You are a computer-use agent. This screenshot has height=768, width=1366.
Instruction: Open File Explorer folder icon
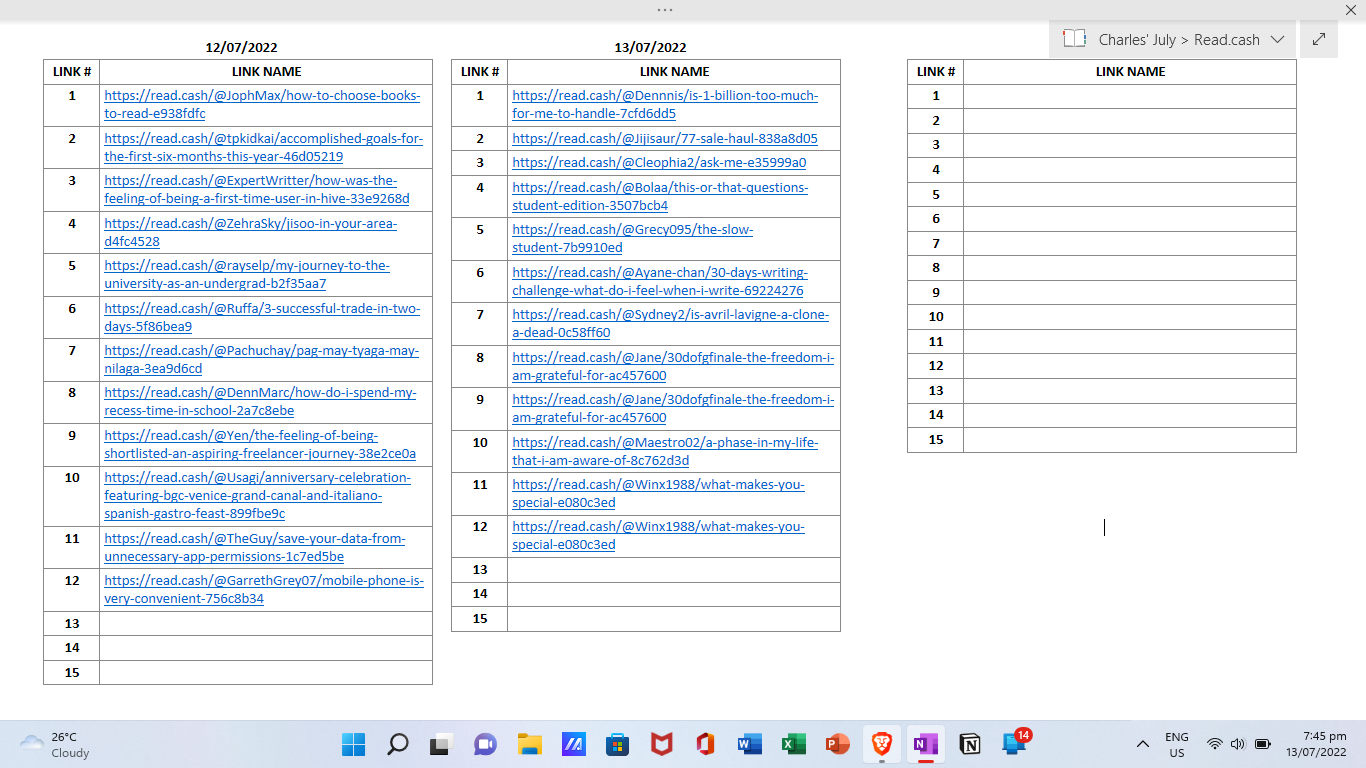(529, 744)
